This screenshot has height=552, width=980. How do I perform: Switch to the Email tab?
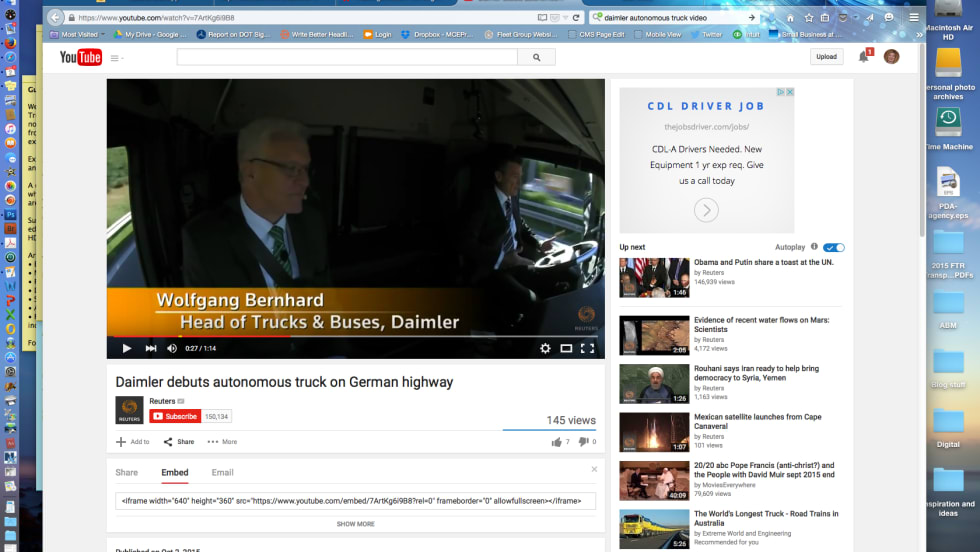(222, 472)
